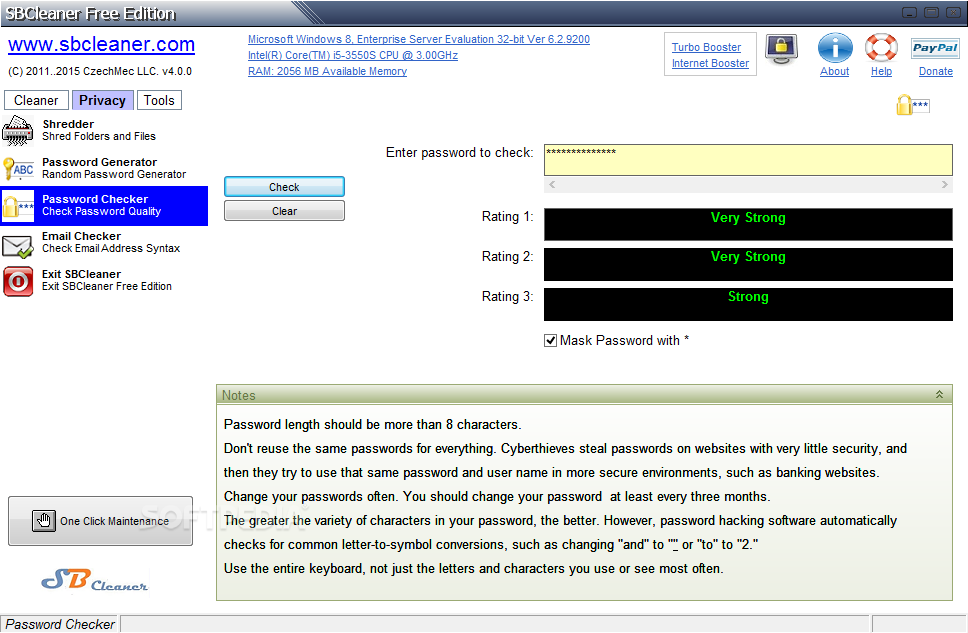Click the scrollbar right arrow under password field
The height and width of the screenshot is (633, 968).
945,185
